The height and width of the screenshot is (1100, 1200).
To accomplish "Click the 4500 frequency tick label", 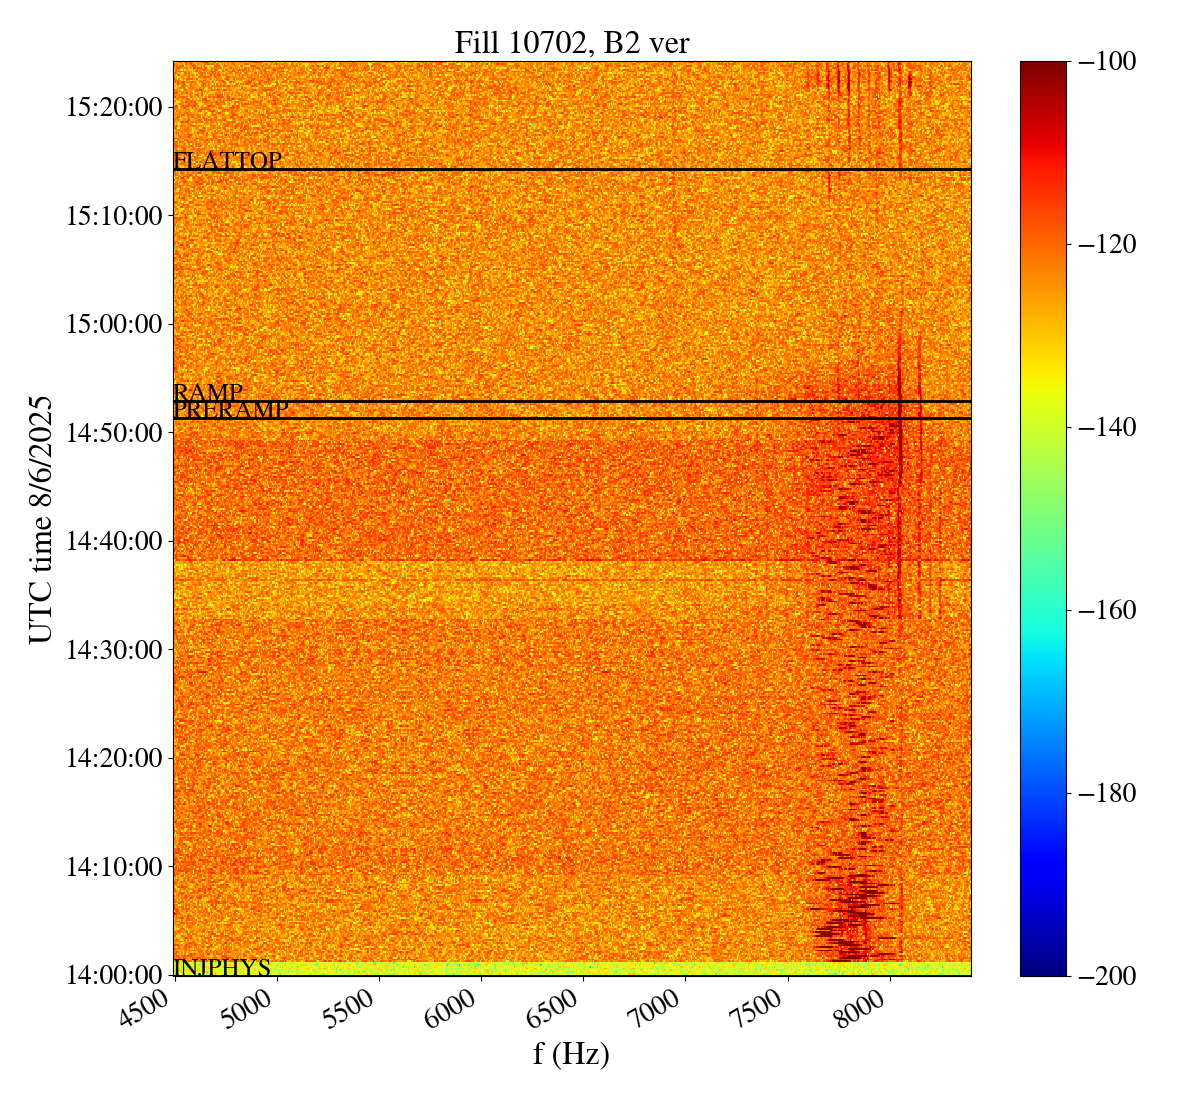I will point(152,1010).
